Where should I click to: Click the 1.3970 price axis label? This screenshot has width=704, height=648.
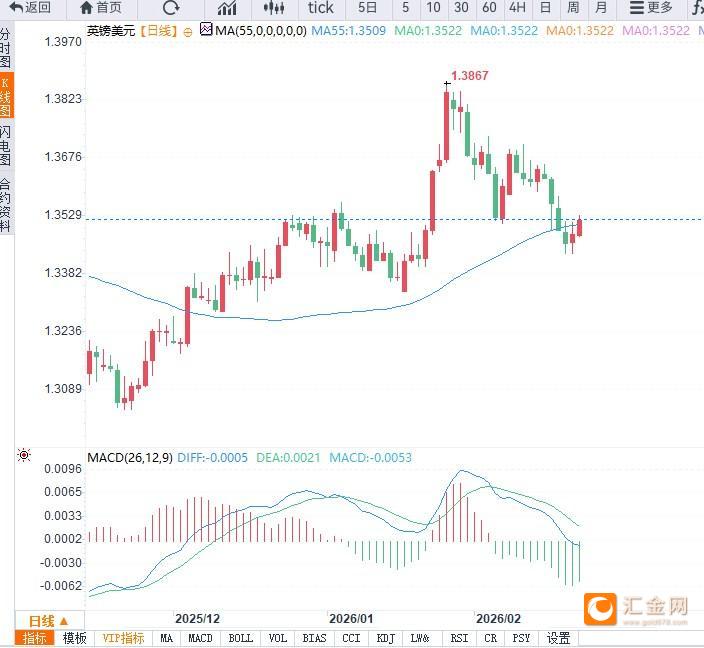63,42
